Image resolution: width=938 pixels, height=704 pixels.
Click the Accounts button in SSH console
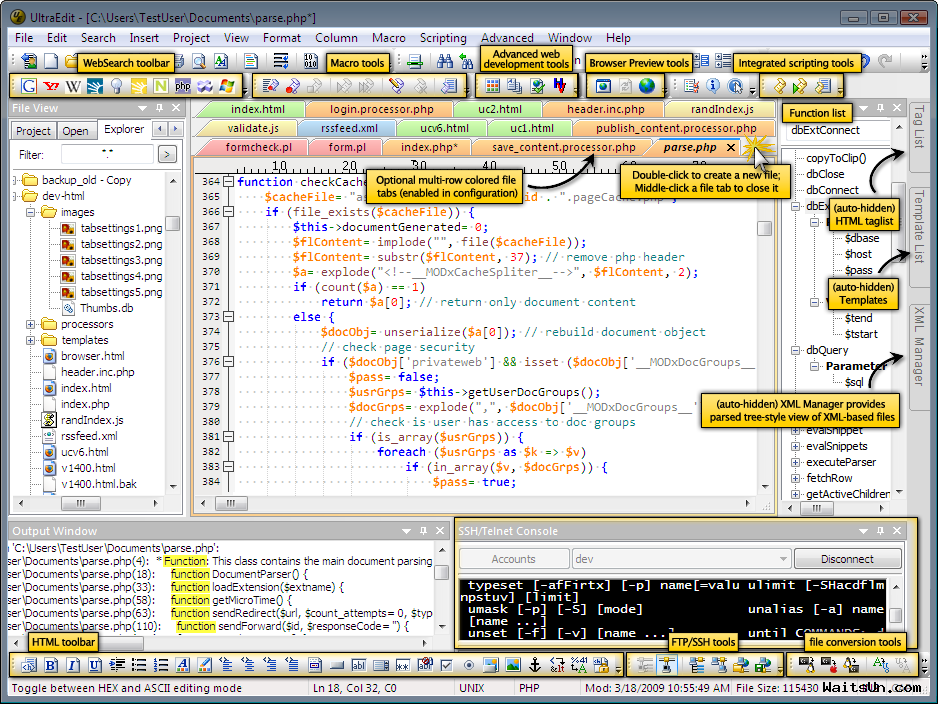514,559
